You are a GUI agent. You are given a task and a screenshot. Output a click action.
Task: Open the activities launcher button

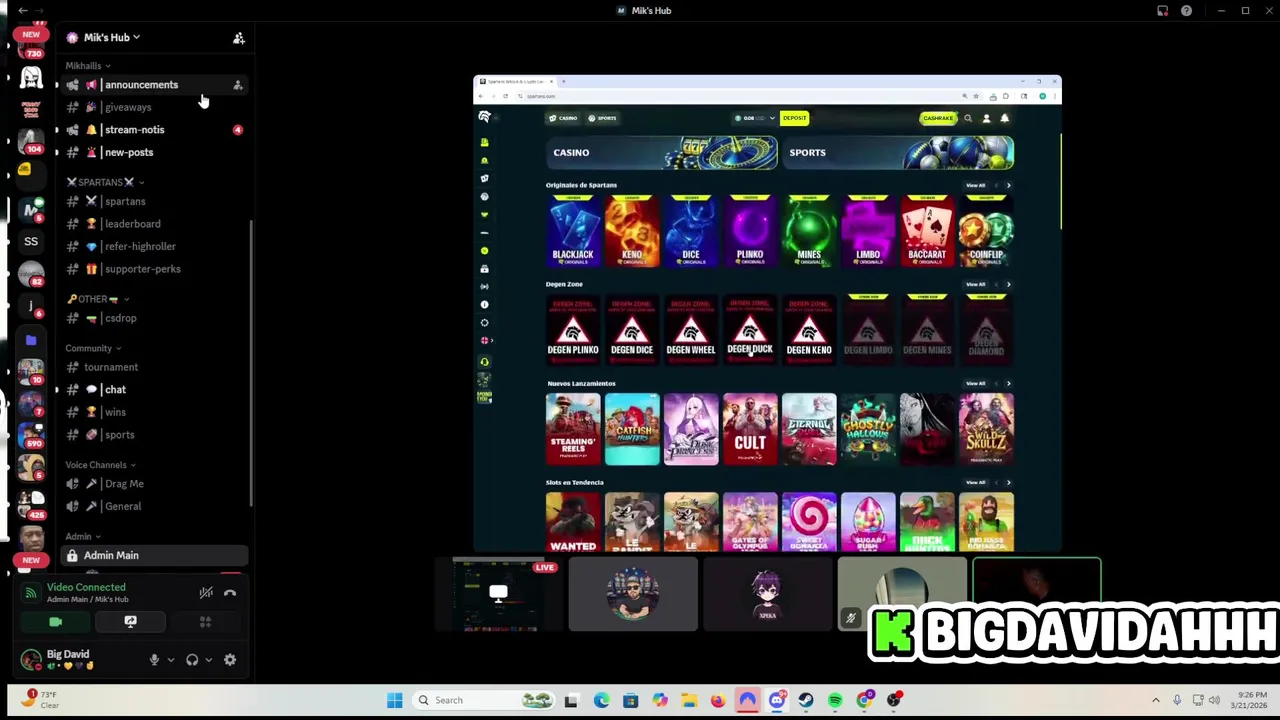205,622
